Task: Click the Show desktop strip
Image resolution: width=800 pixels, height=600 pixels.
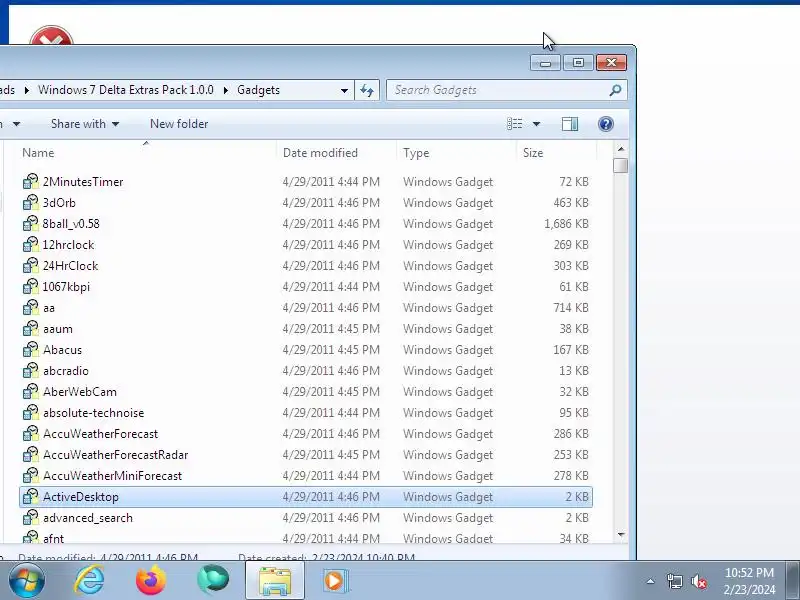Action: tap(793, 581)
